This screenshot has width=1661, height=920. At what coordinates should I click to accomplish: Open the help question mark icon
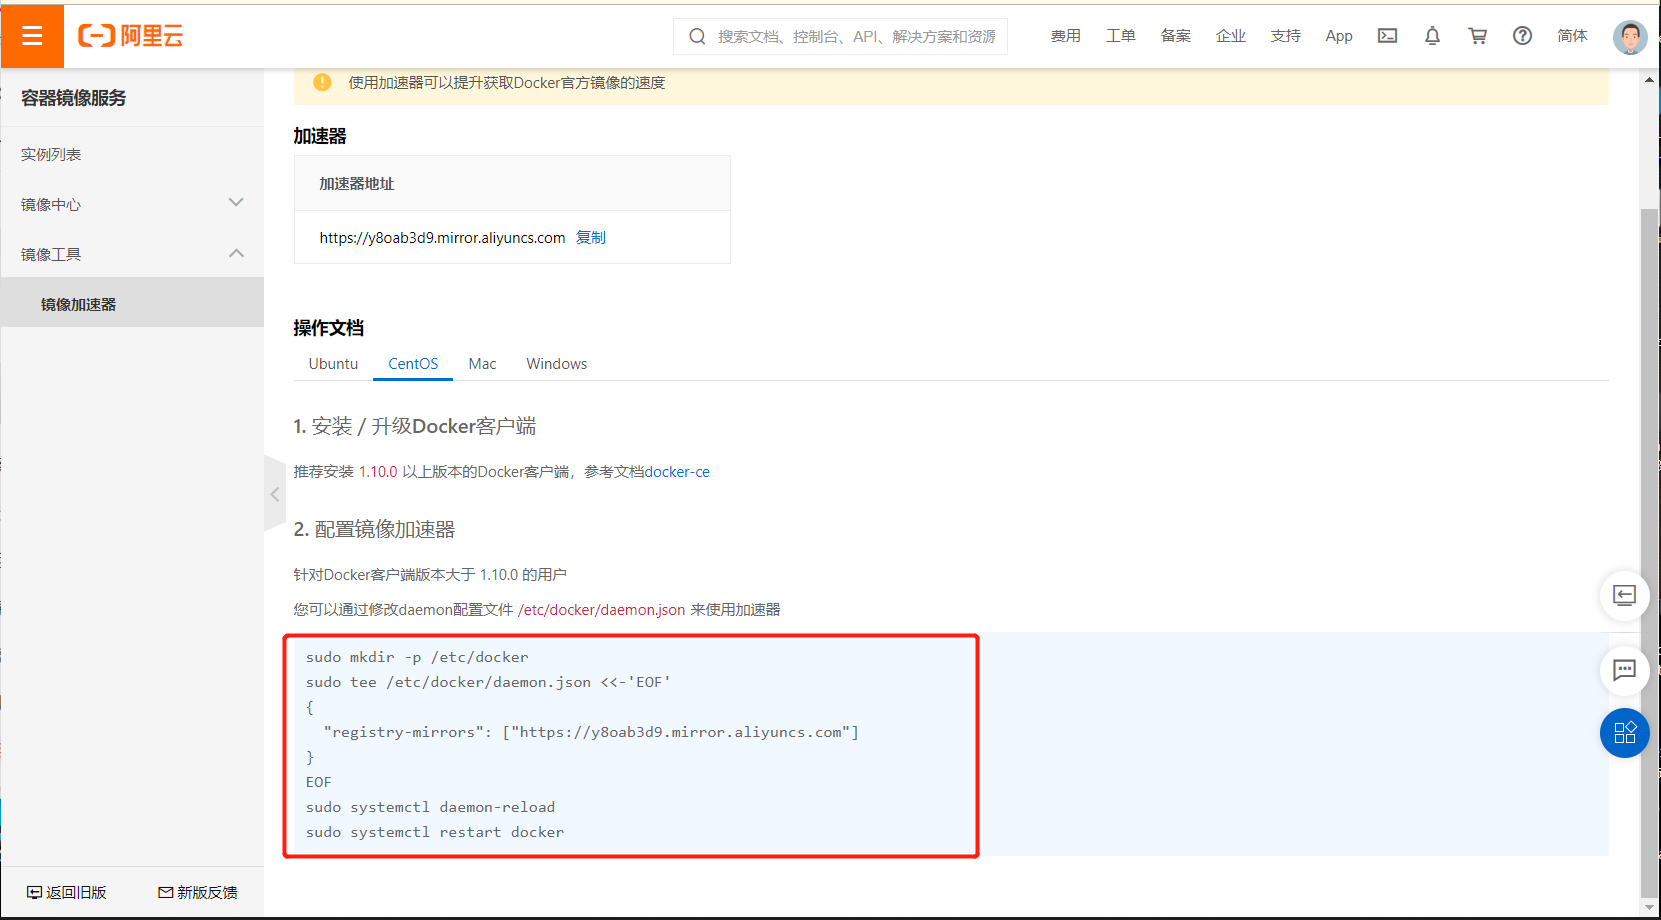[x=1522, y=36]
